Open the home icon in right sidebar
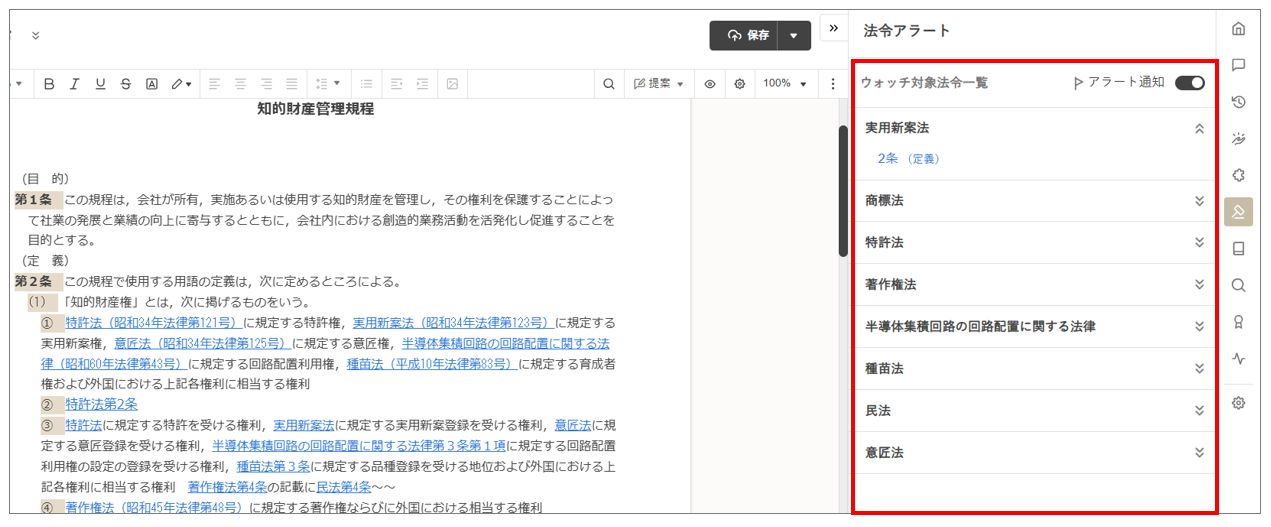 tap(1238, 28)
